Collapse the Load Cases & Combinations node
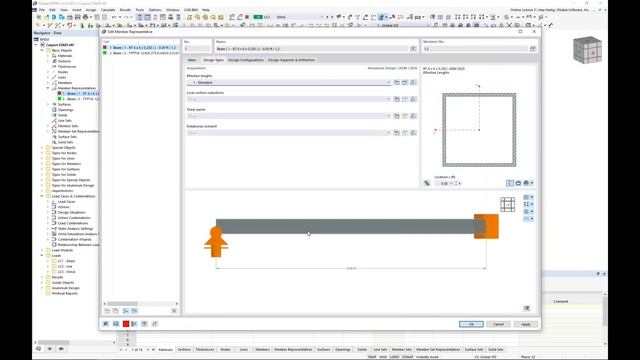 [42, 196]
